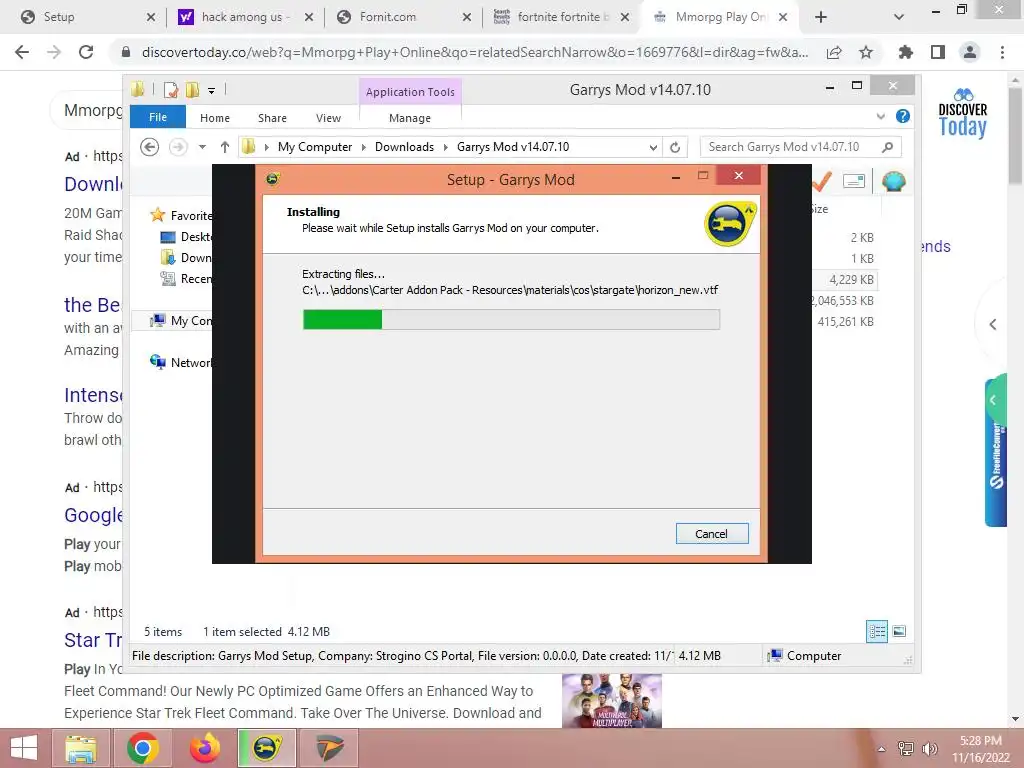
Task: Select Desktop in the navigation pane
Action: coord(186,236)
